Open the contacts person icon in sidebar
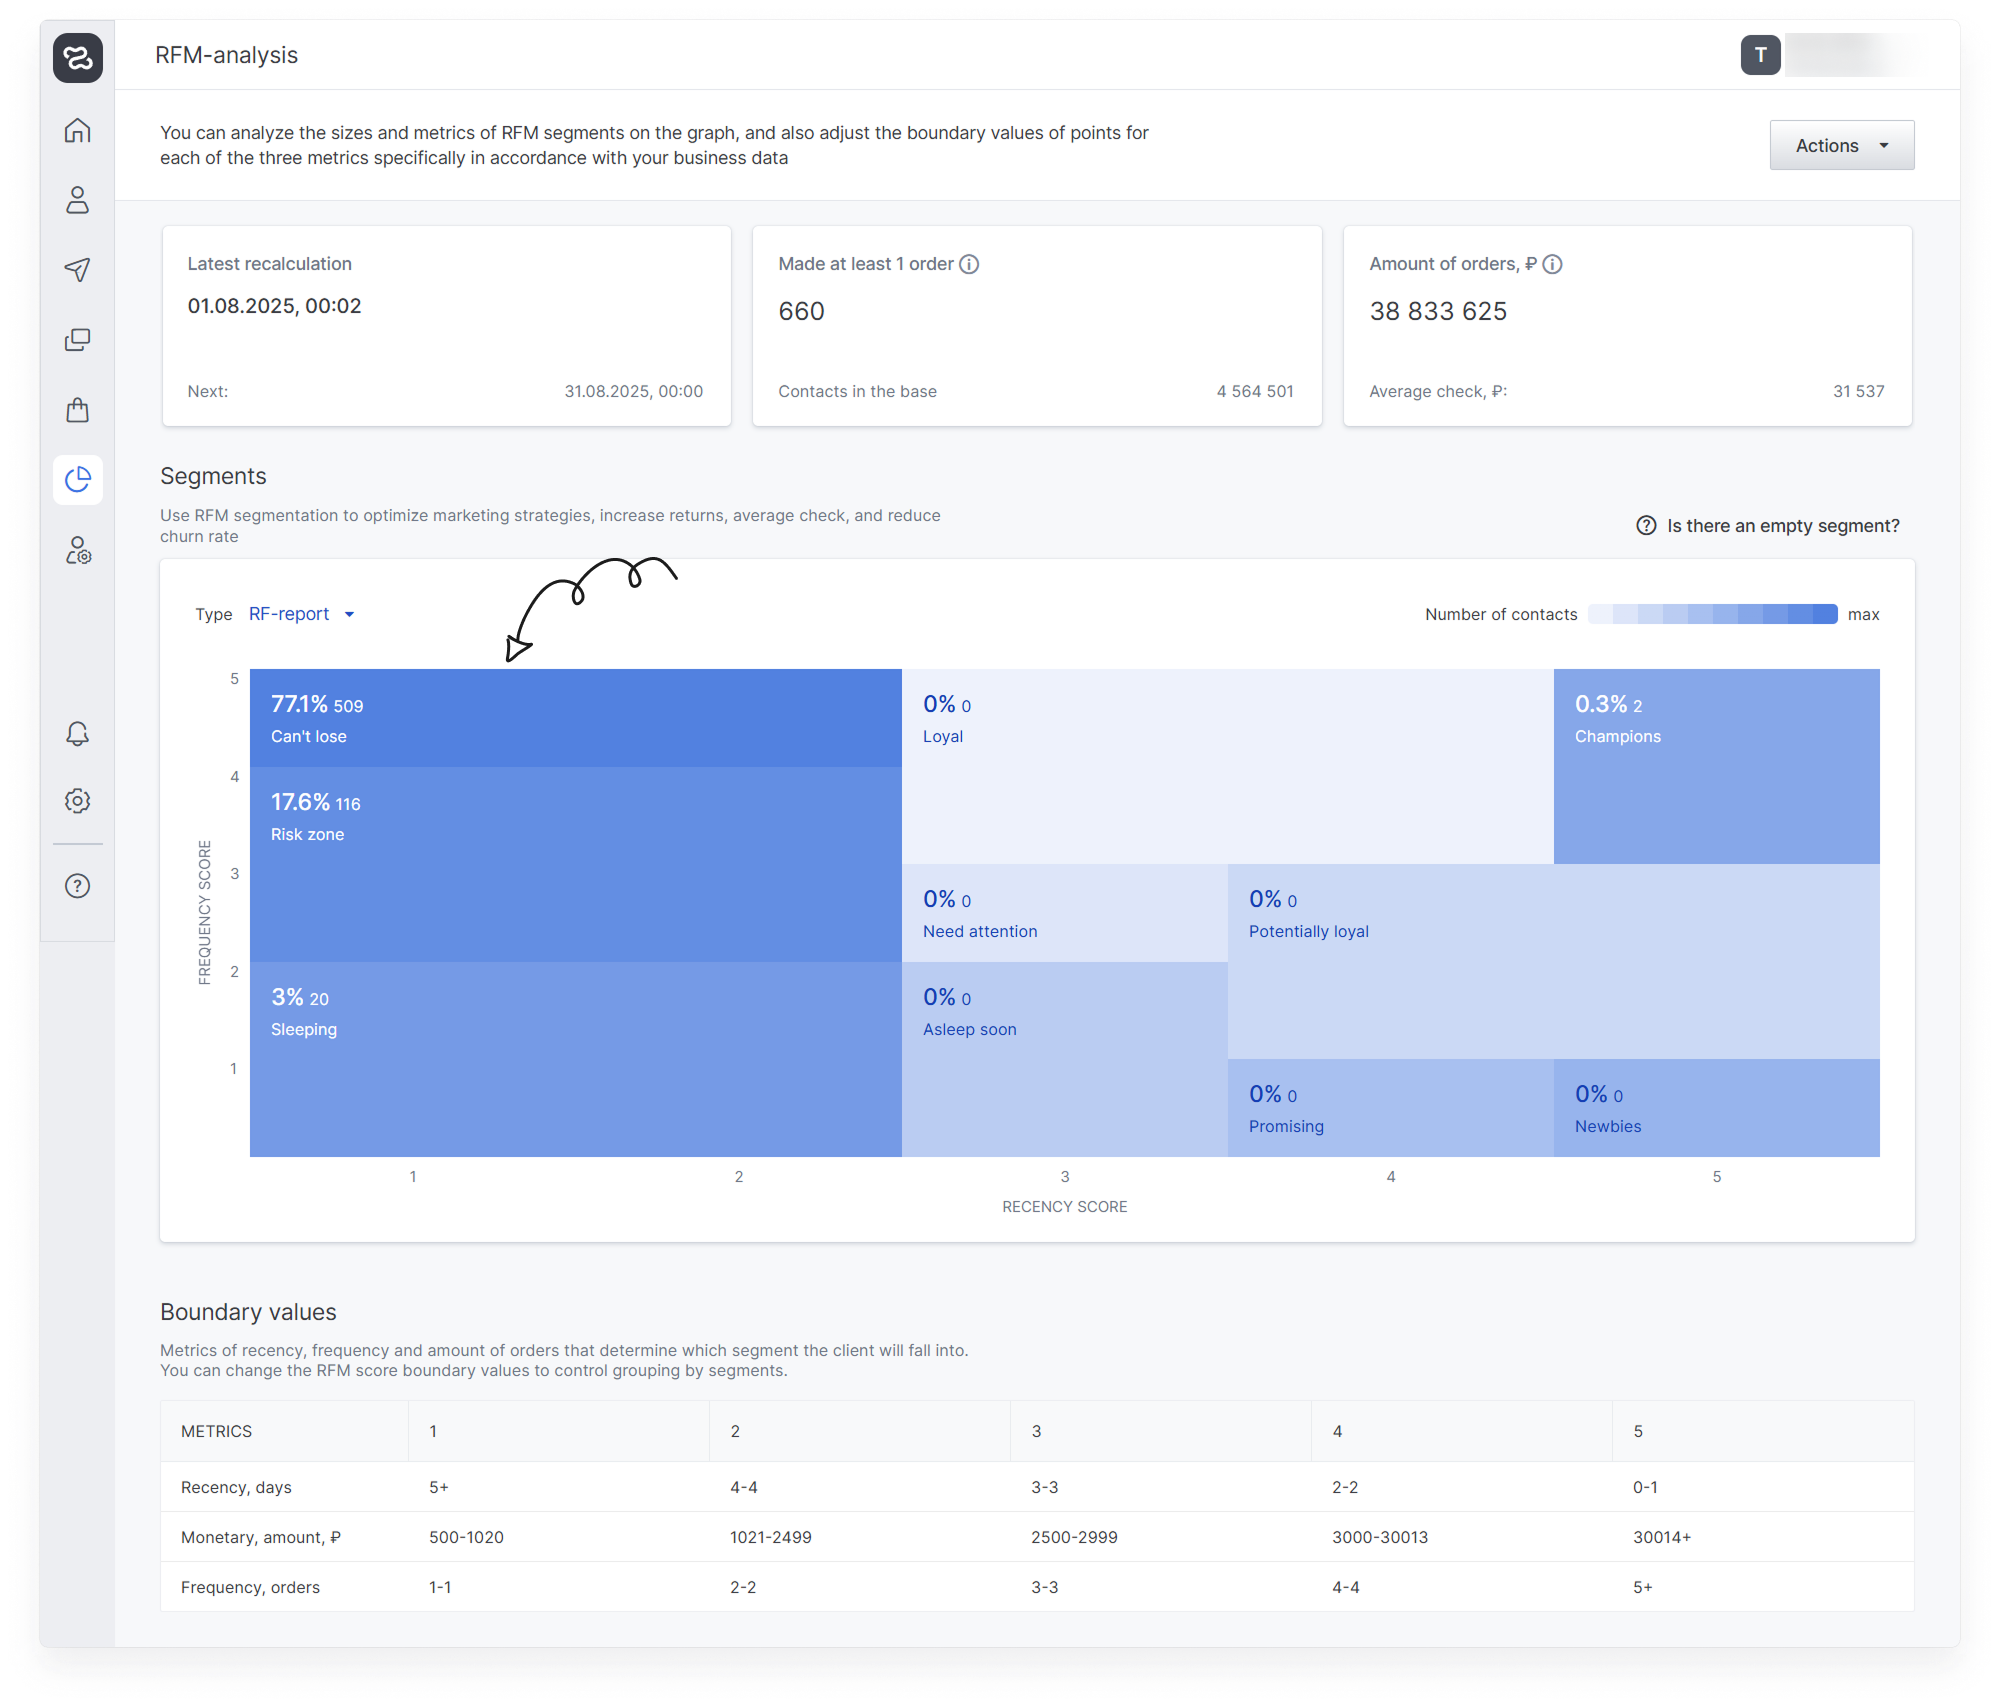Screen dimensions: 2000x1707 coord(77,200)
